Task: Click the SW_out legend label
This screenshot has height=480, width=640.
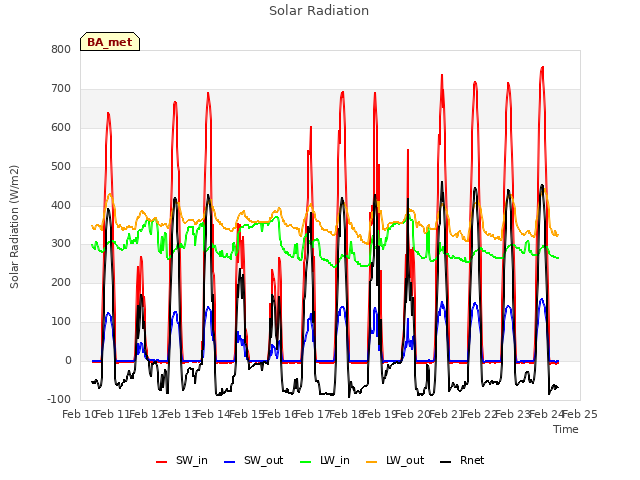Action: point(263,460)
